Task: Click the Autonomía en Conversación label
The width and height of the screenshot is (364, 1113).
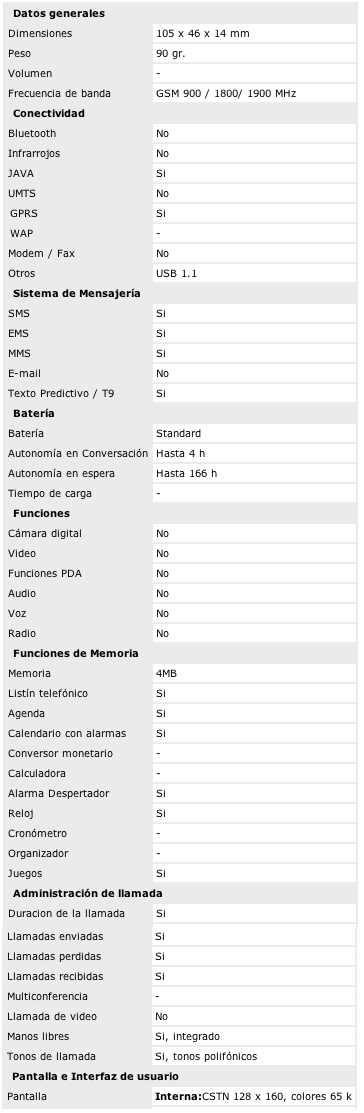Action: tap(79, 454)
